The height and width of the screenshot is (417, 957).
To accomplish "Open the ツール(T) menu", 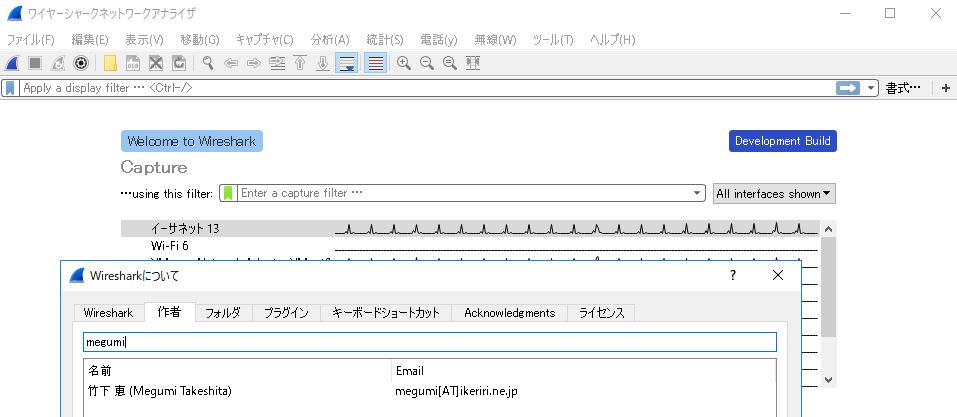I will 553,40.
